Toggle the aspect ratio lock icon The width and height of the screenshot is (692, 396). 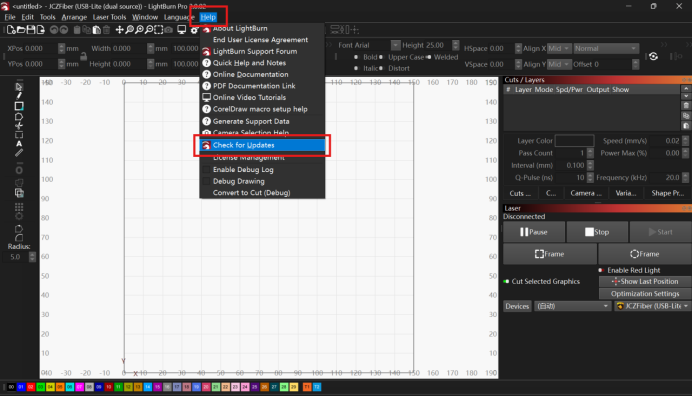click(x=83, y=57)
